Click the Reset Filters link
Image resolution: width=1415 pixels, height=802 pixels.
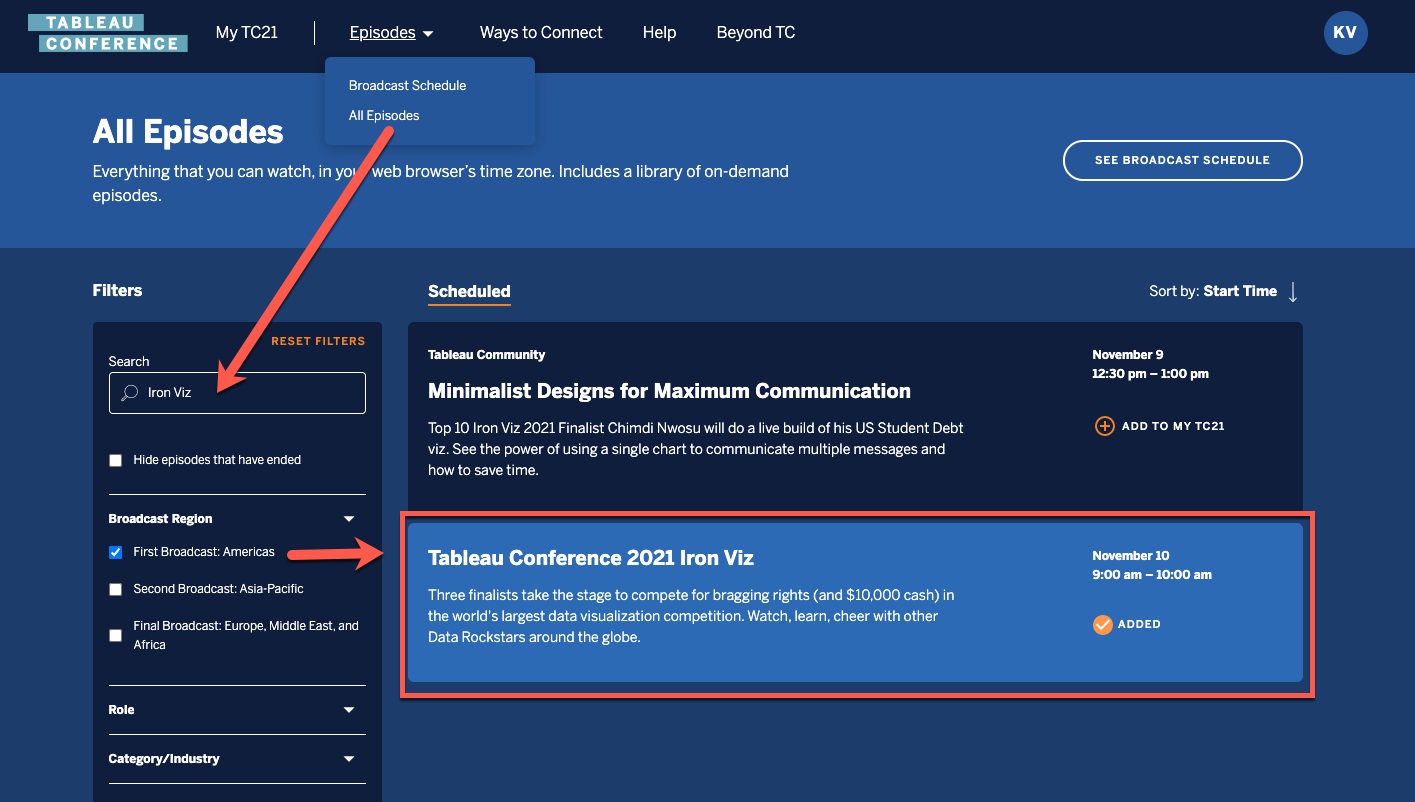point(318,341)
